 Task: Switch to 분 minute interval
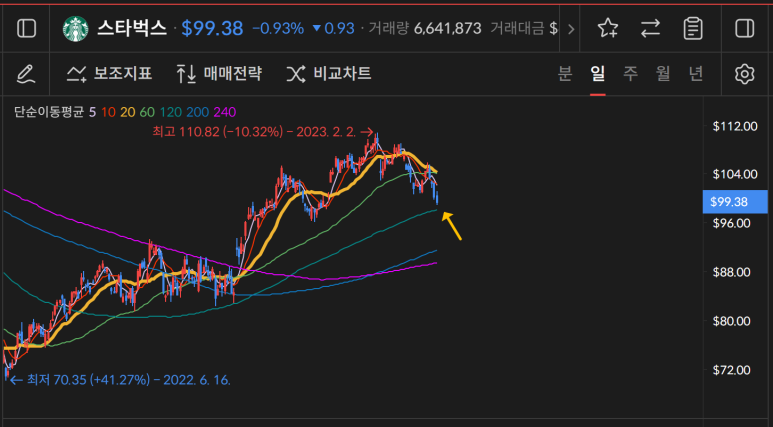564,74
